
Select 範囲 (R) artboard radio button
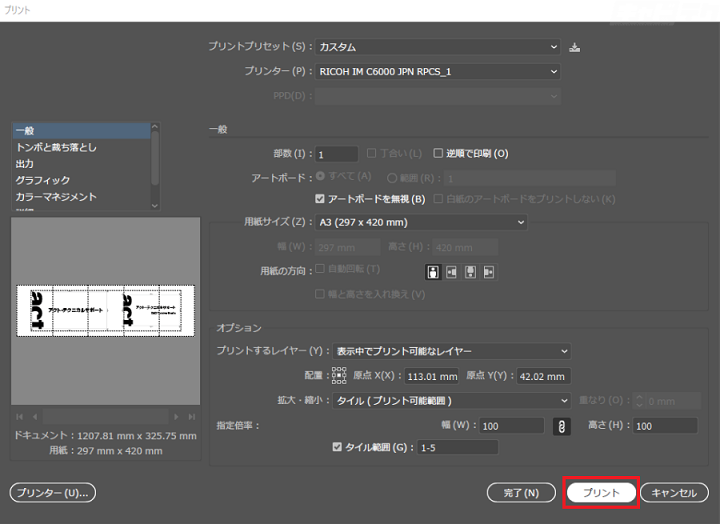click(x=392, y=178)
